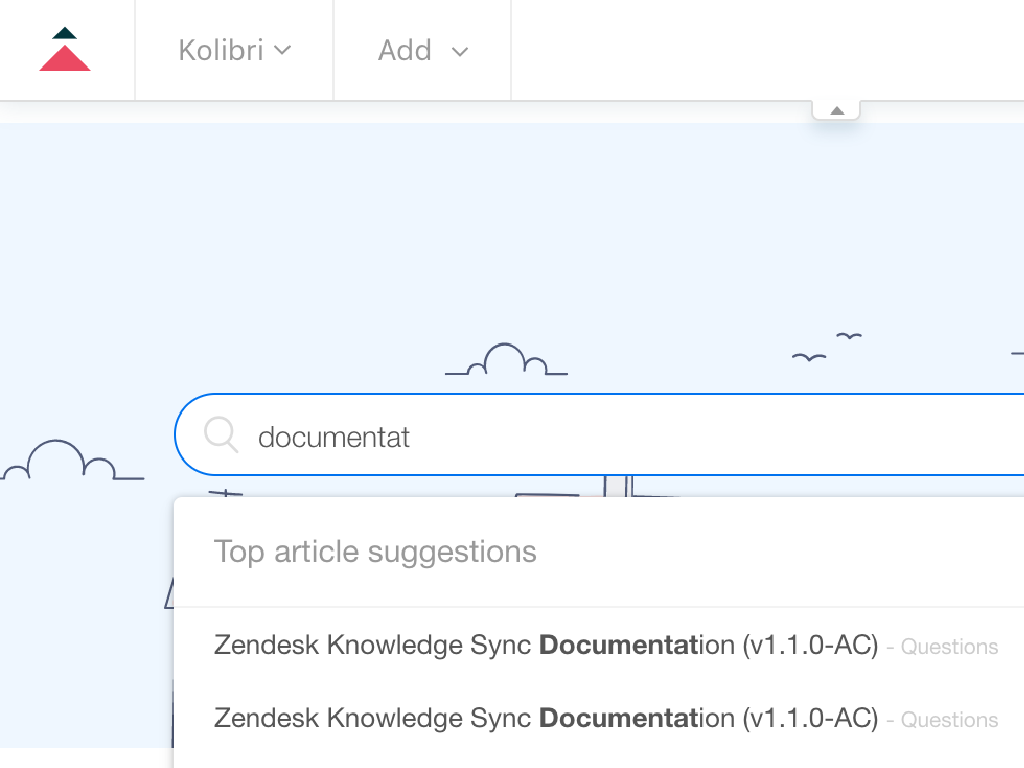Click the cloud illustration above the search bar

pos(507,360)
